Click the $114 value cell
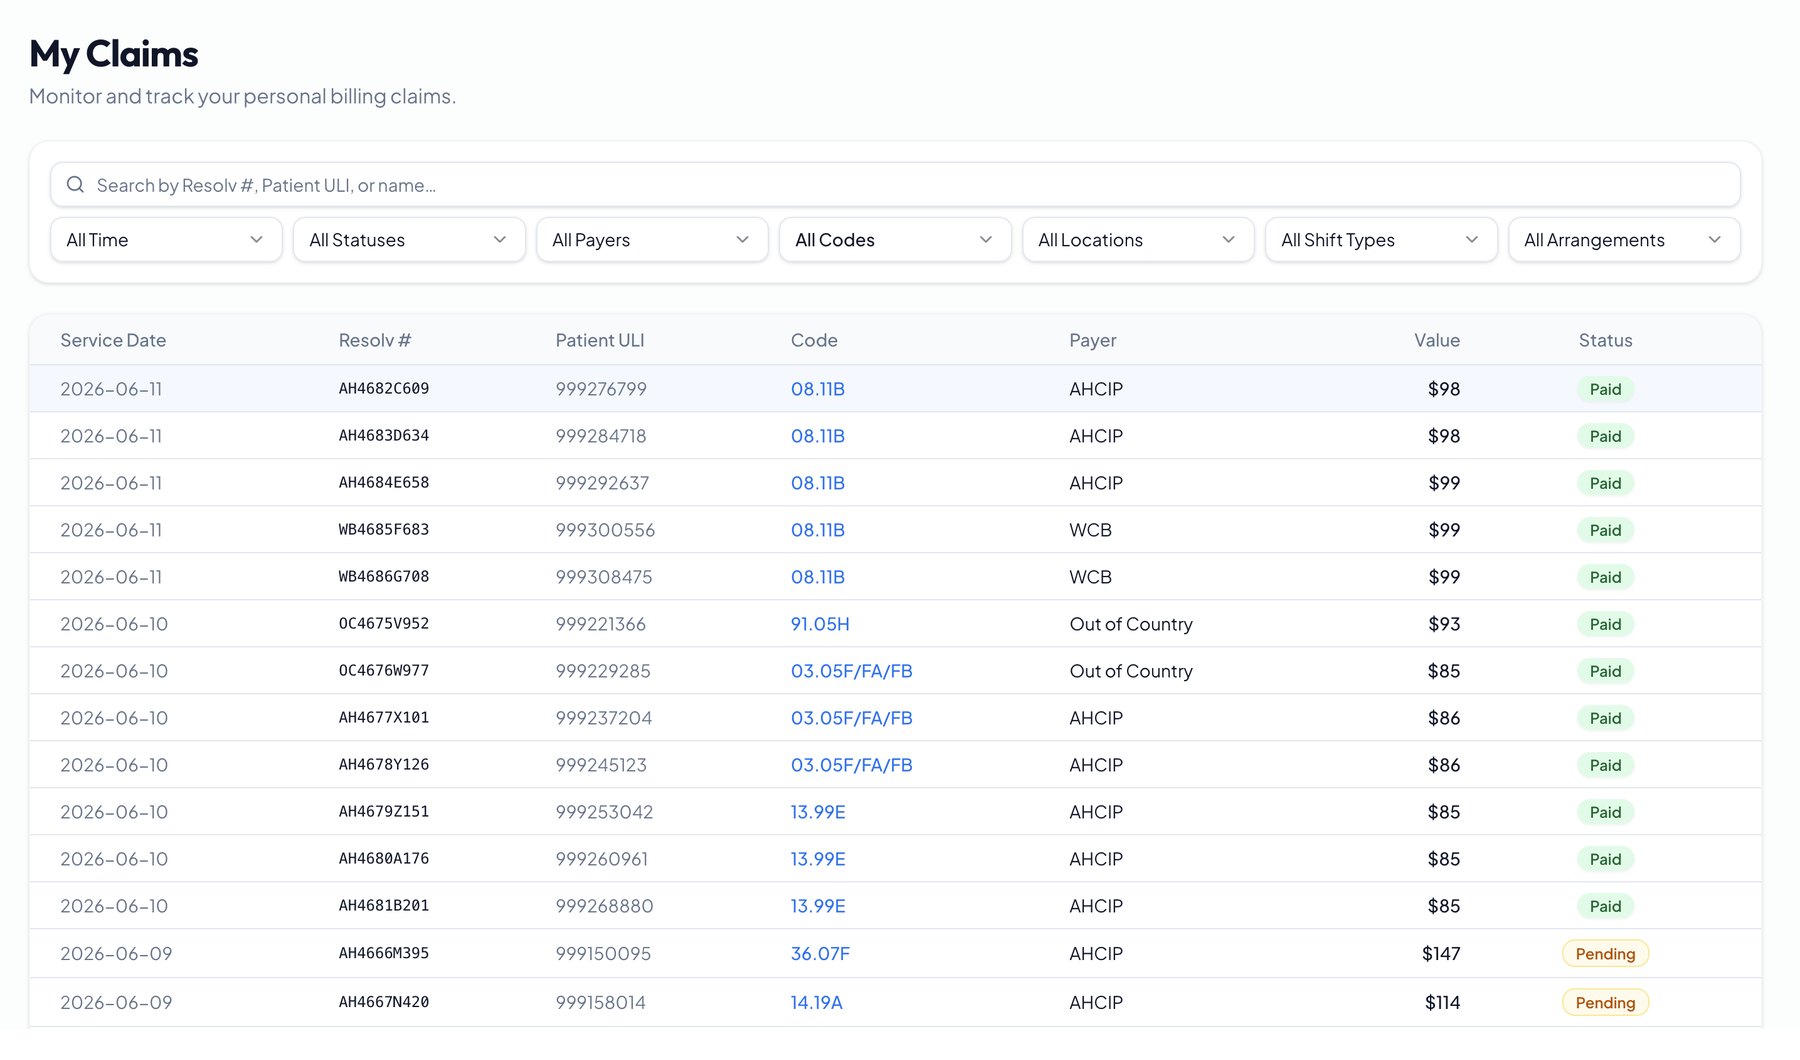This screenshot has height=1060, width=1800. pos(1442,1002)
